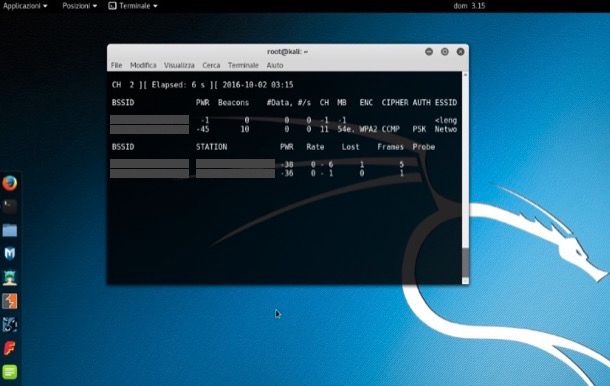The image size is (610, 386).
Task: Open the Aiuto menu
Action: [275, 65]
